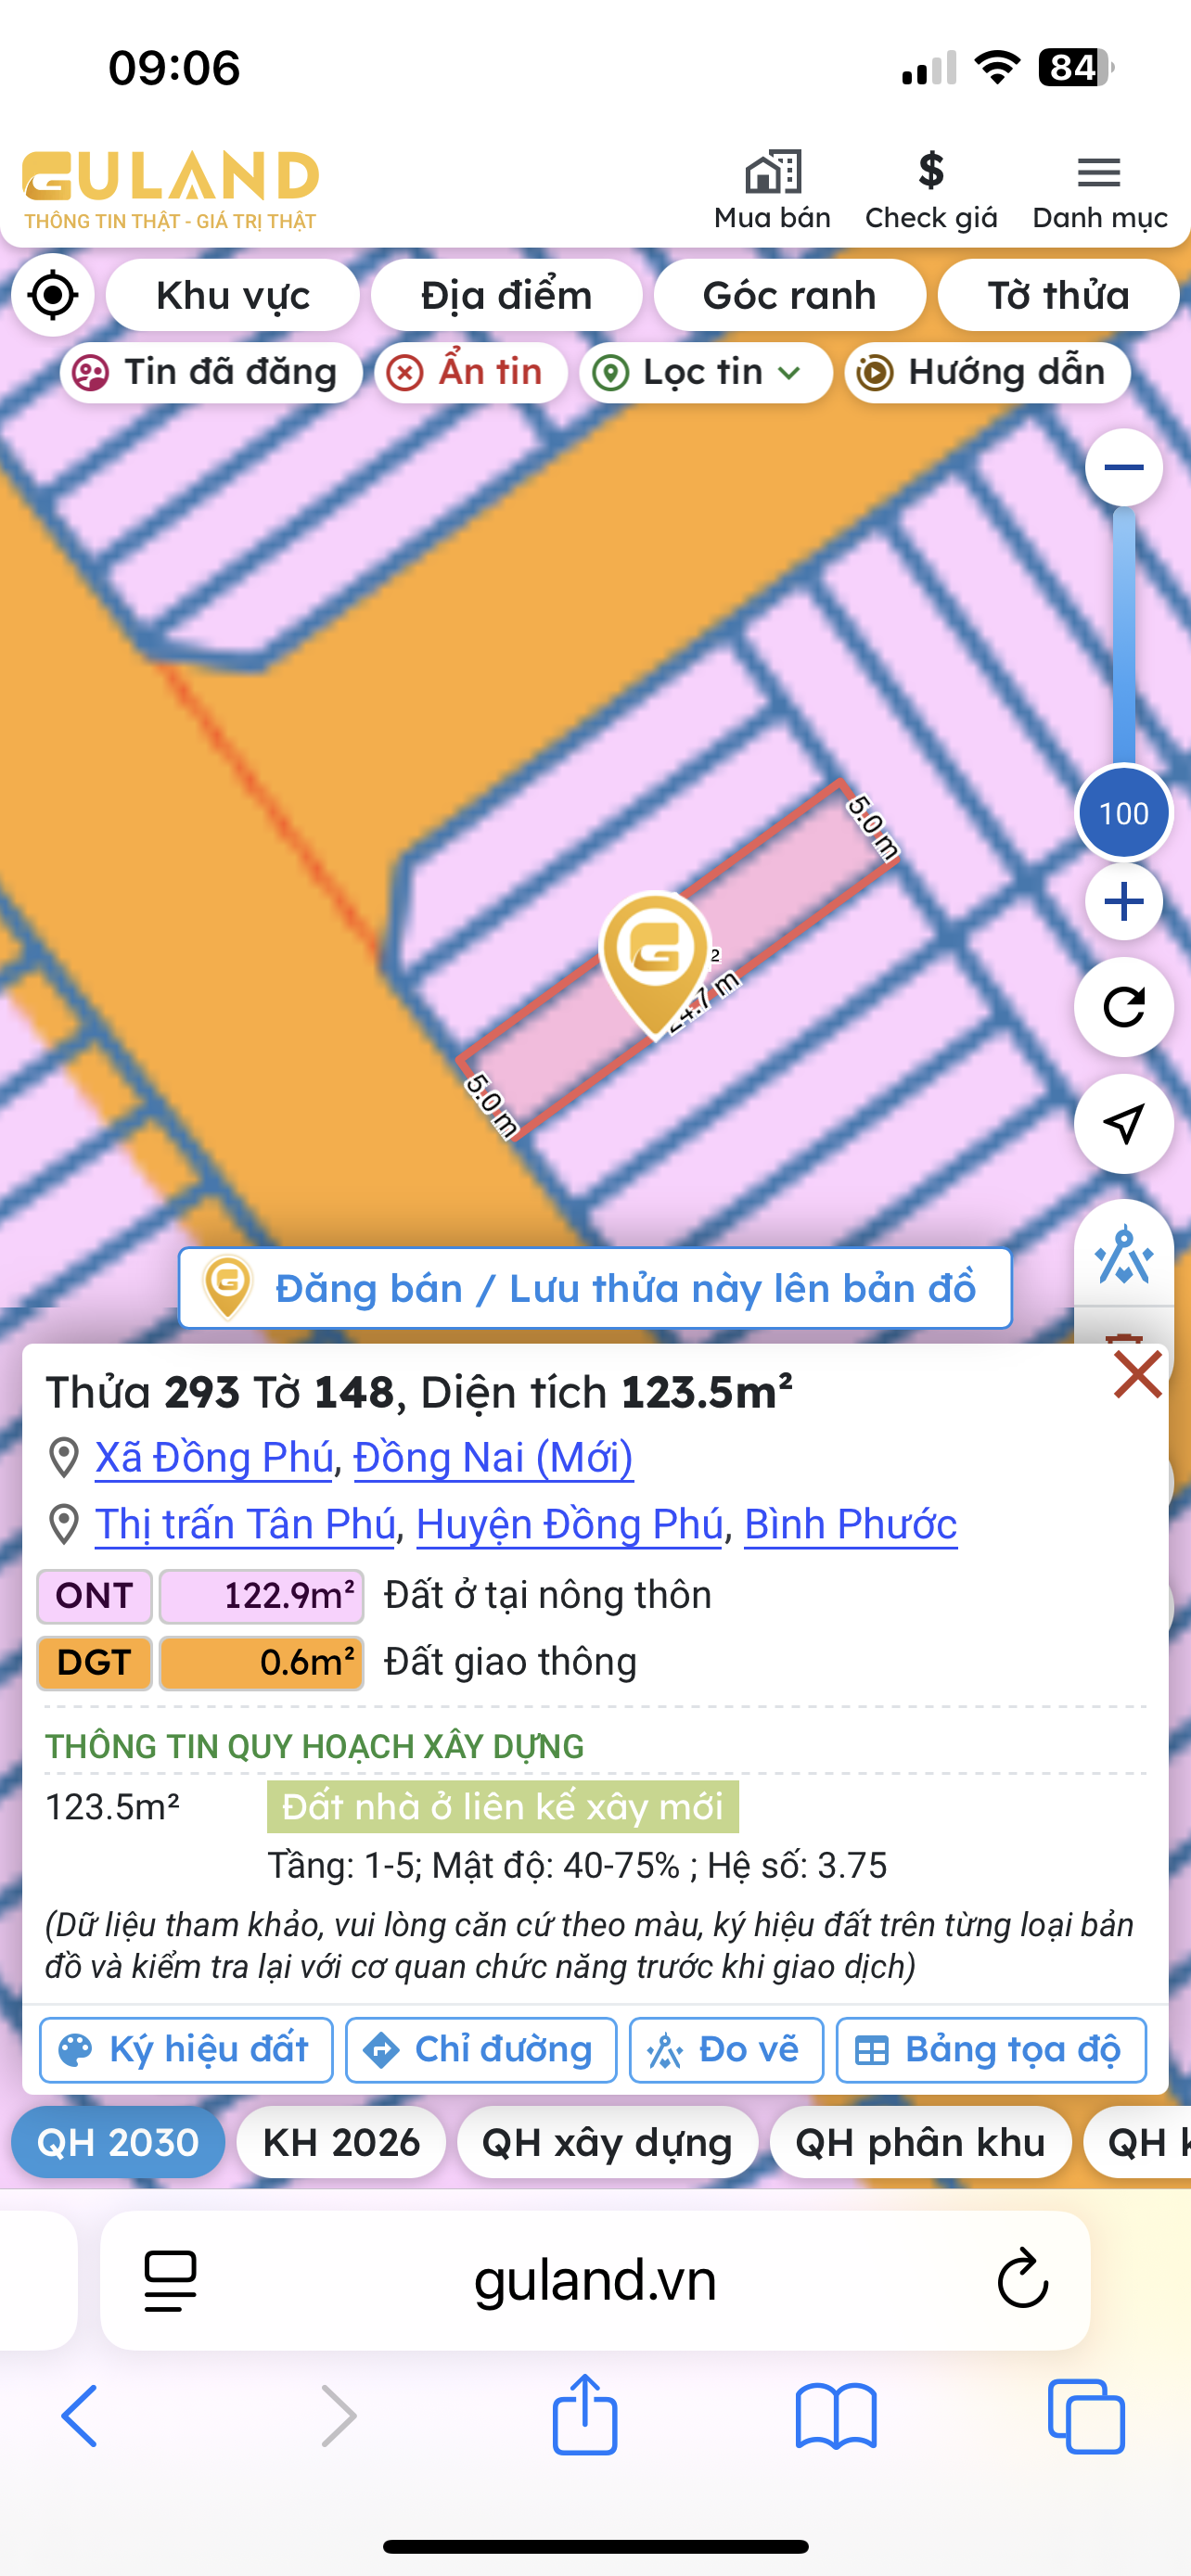Open Thị trấn Tân Phú link
Viewport: 1191px width, 2576px height.
[x=245, y=1524]
